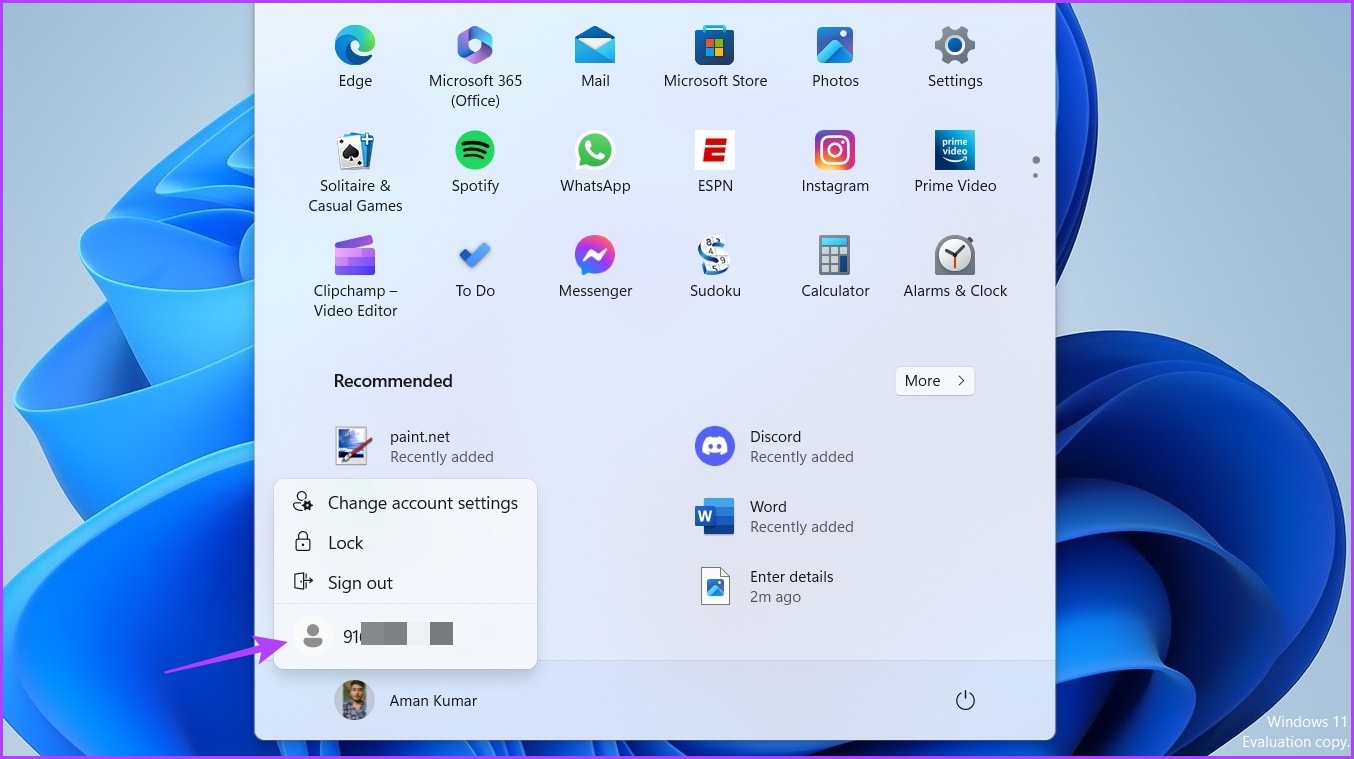Screen dimensions: 1354x759
Task: Go to next pinned apps page dot
Action: pyautogui.click(x=1035, y=176)
